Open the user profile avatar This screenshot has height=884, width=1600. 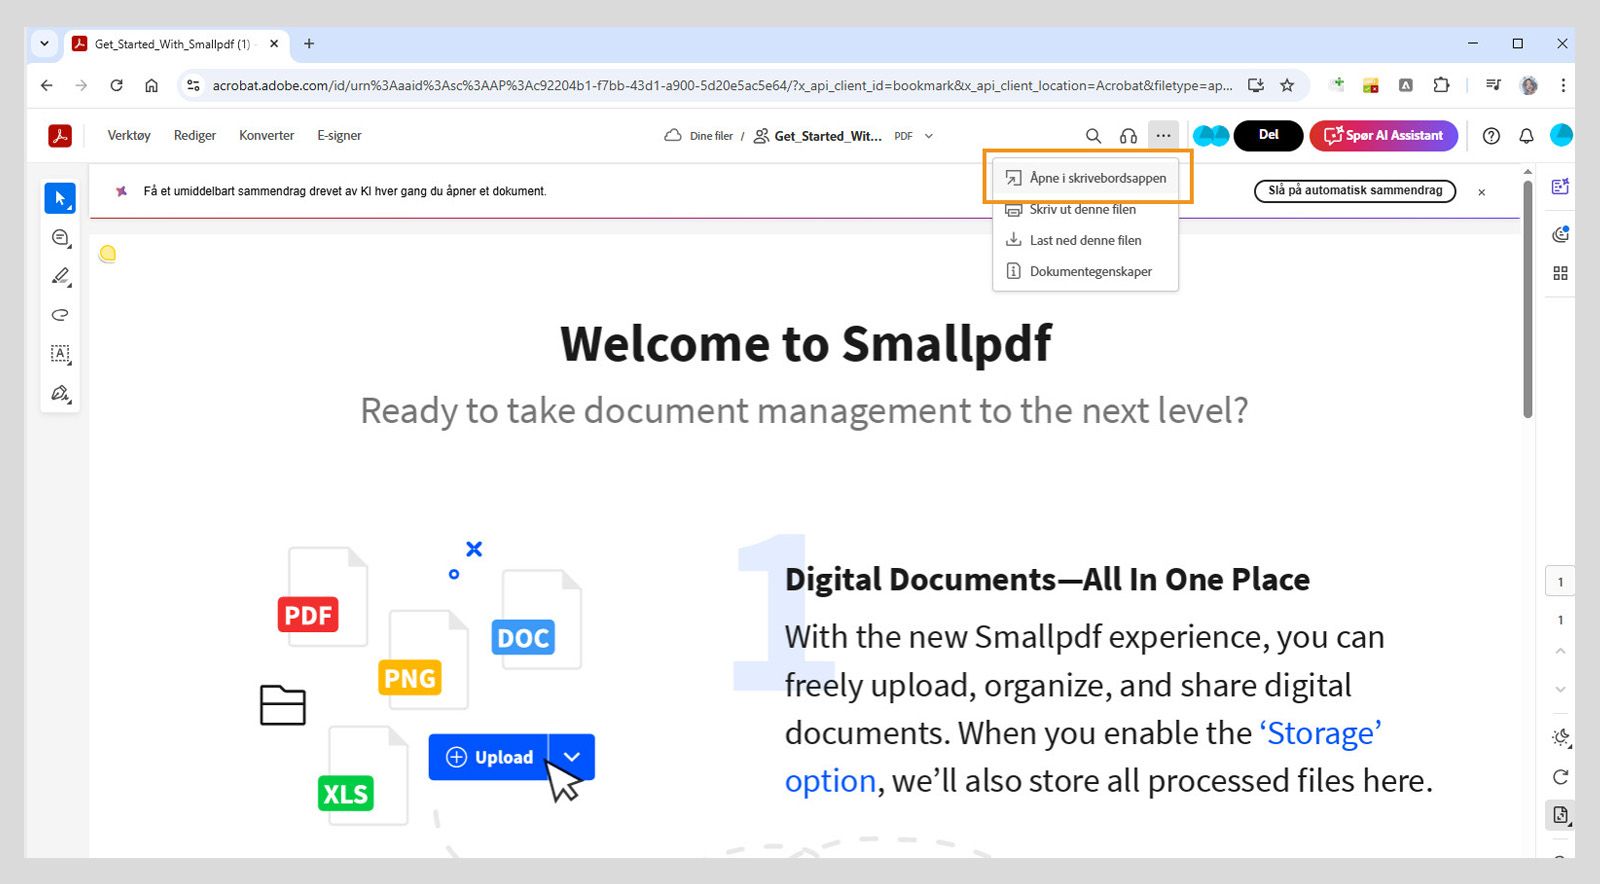(x=1561, y=135)
